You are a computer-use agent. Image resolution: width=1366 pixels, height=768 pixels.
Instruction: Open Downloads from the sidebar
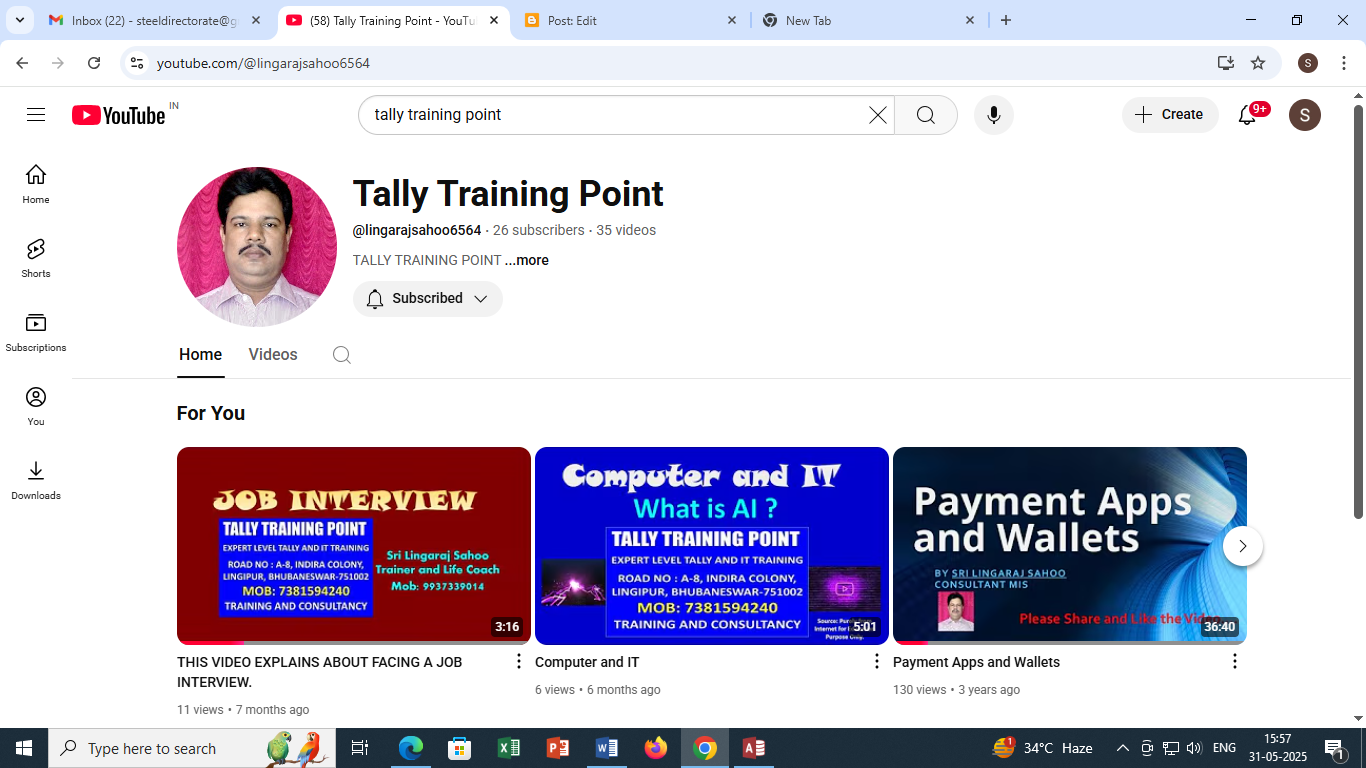click(36, 480)
